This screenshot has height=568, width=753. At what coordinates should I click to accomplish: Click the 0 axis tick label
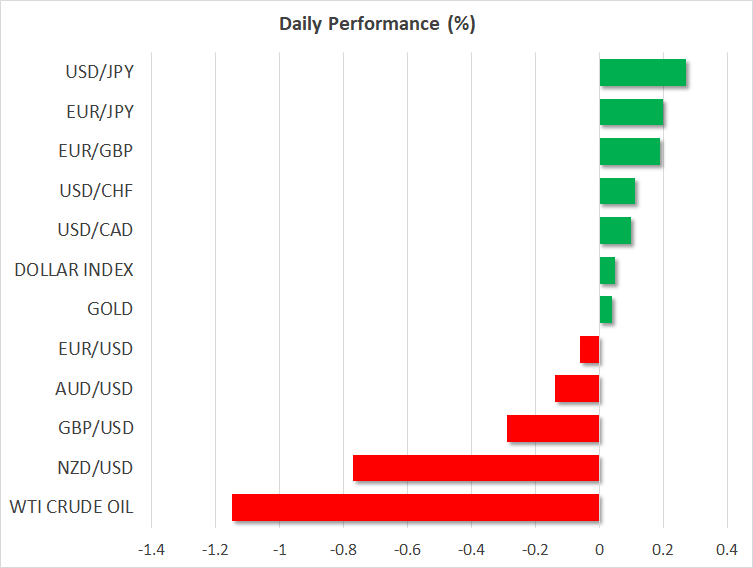tap(599, 549)
